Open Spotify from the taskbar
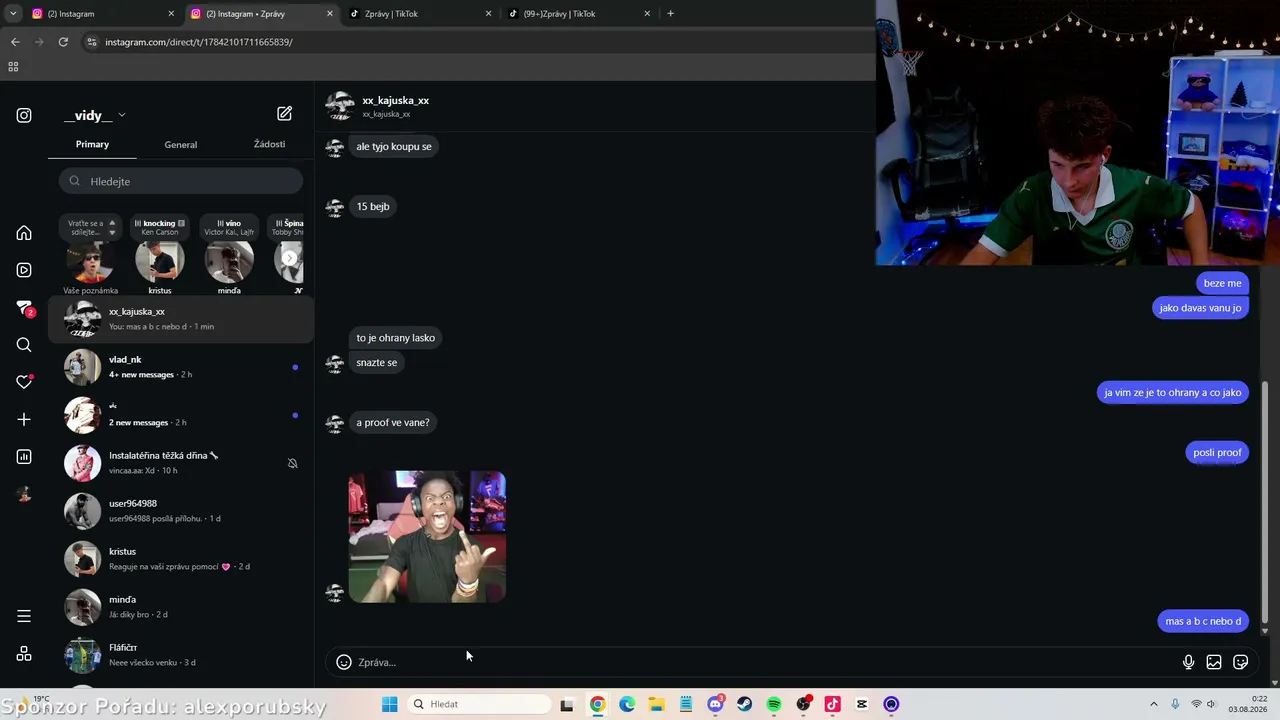 pyautogui.click(x=774, y=704)
